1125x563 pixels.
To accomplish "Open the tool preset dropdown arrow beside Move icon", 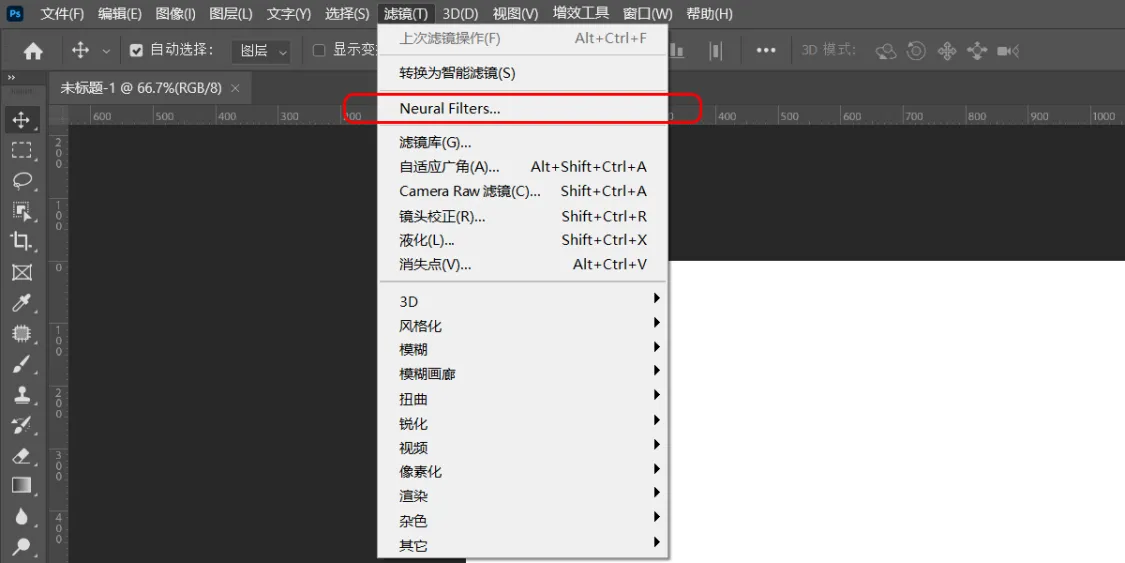I will click(106, 51).
